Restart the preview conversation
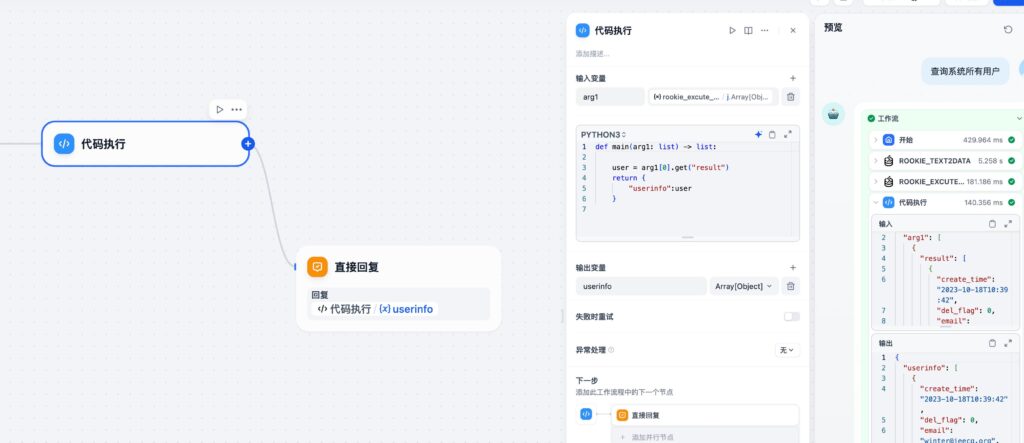The width and height of the screenshot is (1024, 443). pyautogui.click(x=1008, y=29)
